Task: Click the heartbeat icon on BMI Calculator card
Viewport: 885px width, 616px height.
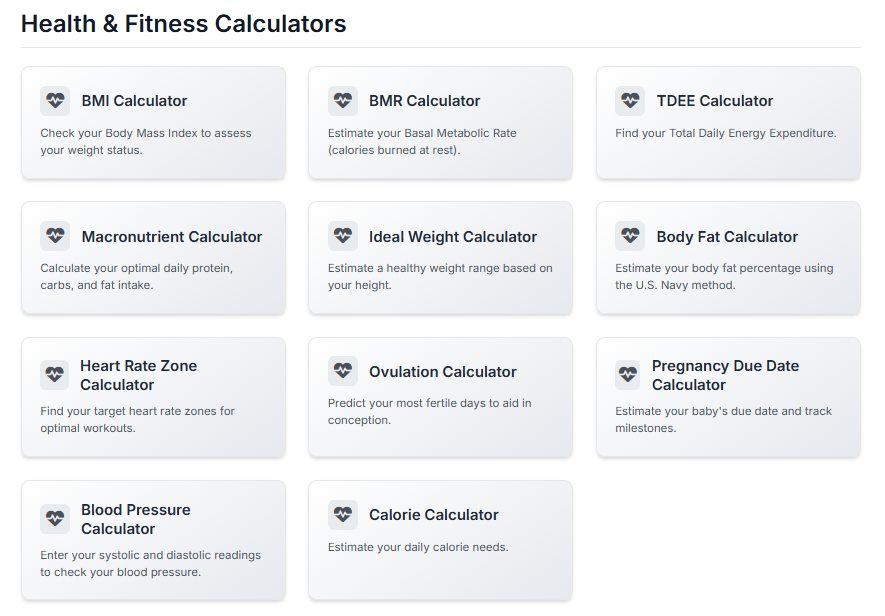Action: click(55, 101)
